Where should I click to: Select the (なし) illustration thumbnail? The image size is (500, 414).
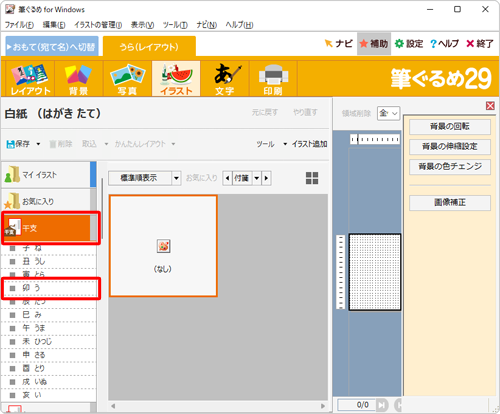pyautogui.click(x=163, y=246)
